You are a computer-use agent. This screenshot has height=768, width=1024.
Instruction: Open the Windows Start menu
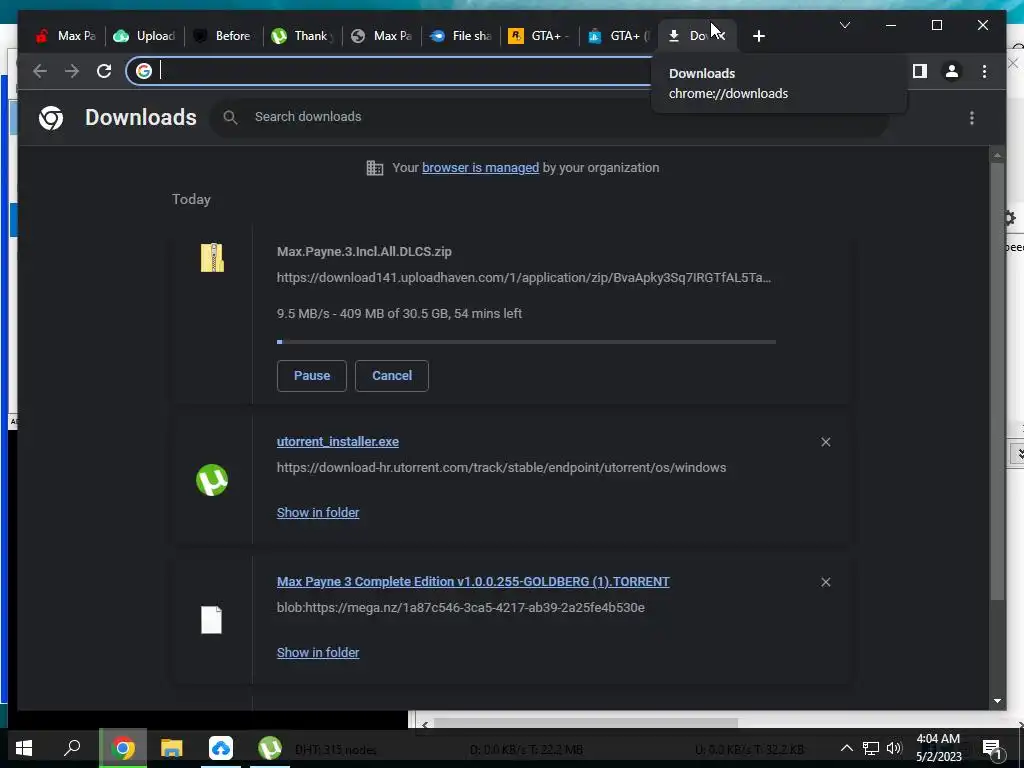click(x=24, y=748)
